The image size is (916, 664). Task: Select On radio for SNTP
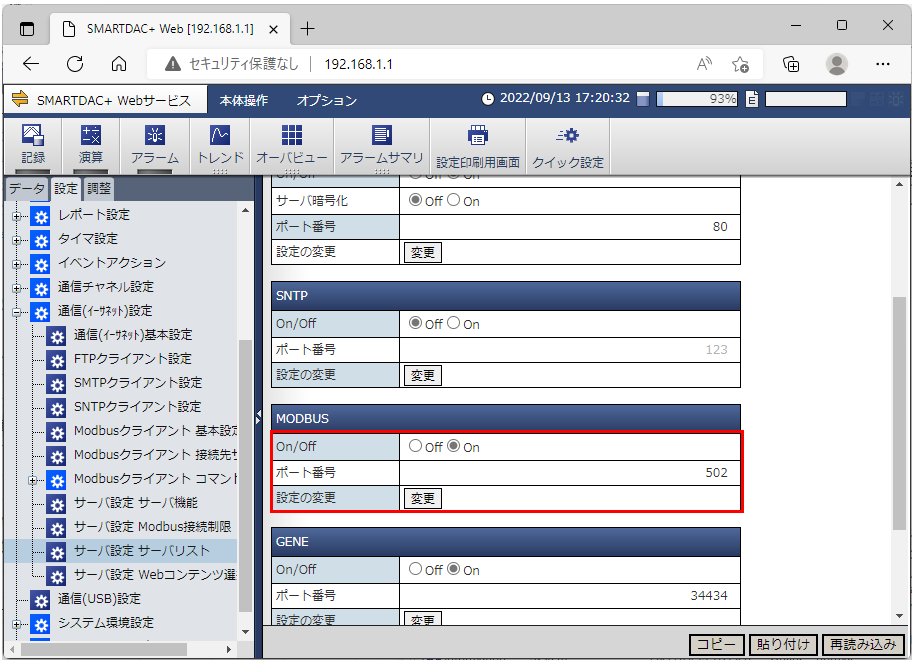[x=453, y=323]
